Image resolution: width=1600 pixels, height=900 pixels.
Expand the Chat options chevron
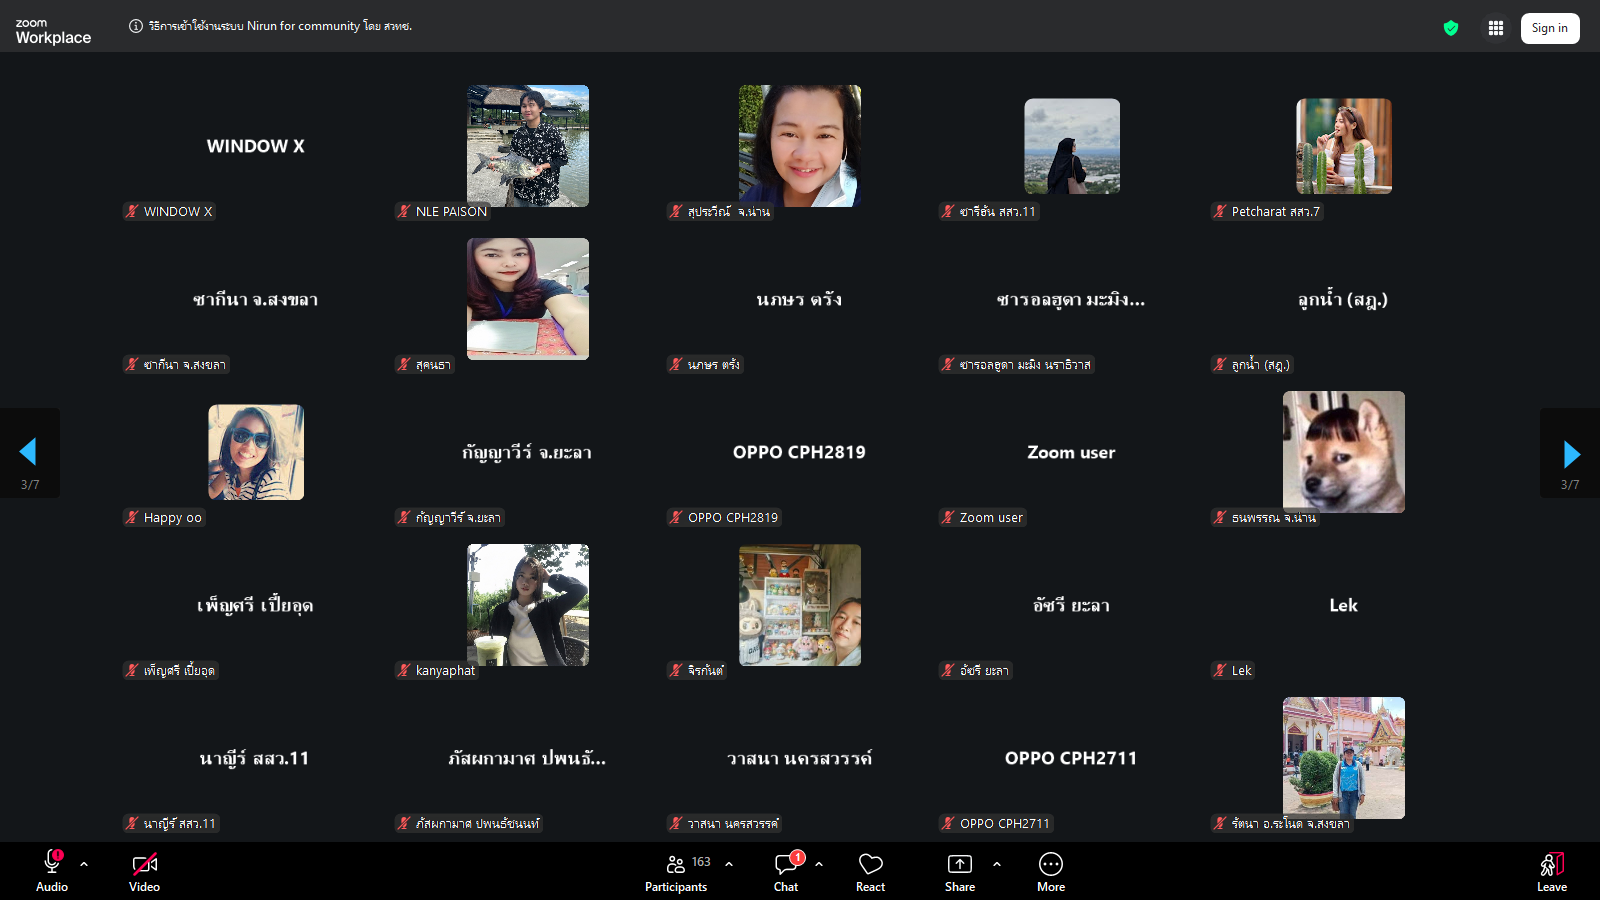[x=819, y=864]
